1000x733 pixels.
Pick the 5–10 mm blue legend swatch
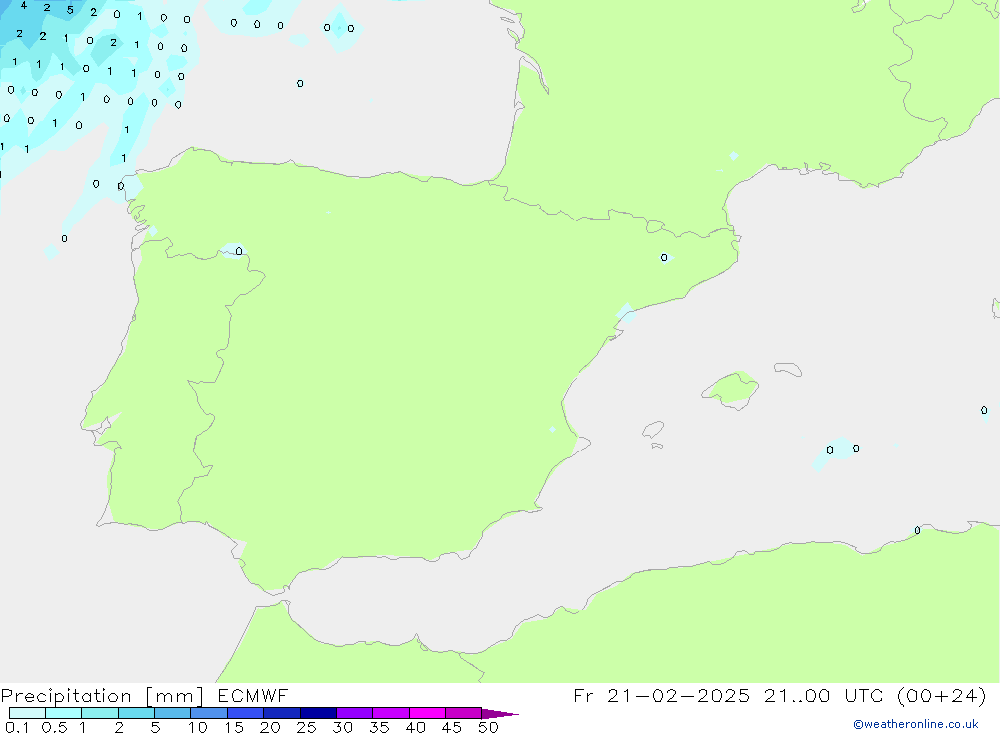(173, 713)
